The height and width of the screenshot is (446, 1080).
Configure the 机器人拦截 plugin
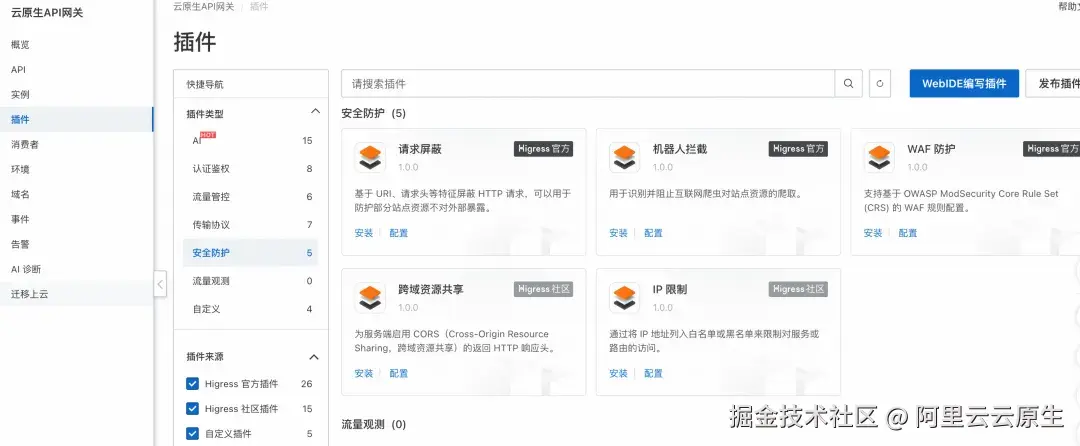[x=654, y=233]
